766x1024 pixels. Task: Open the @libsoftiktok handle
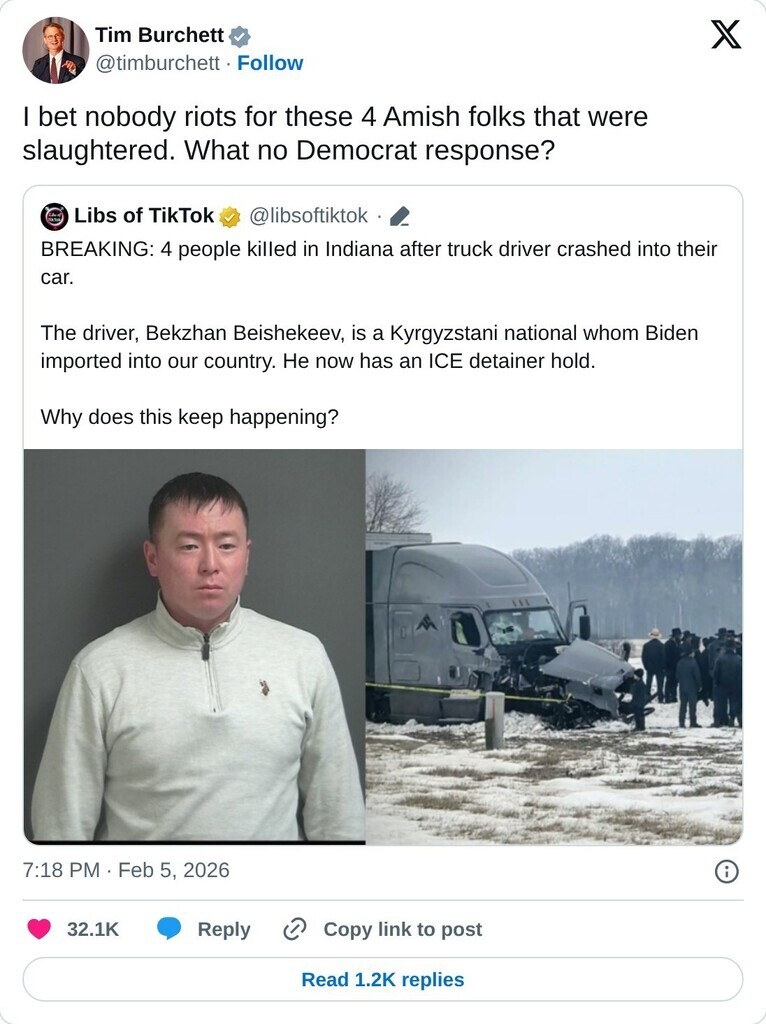[308, 216]
